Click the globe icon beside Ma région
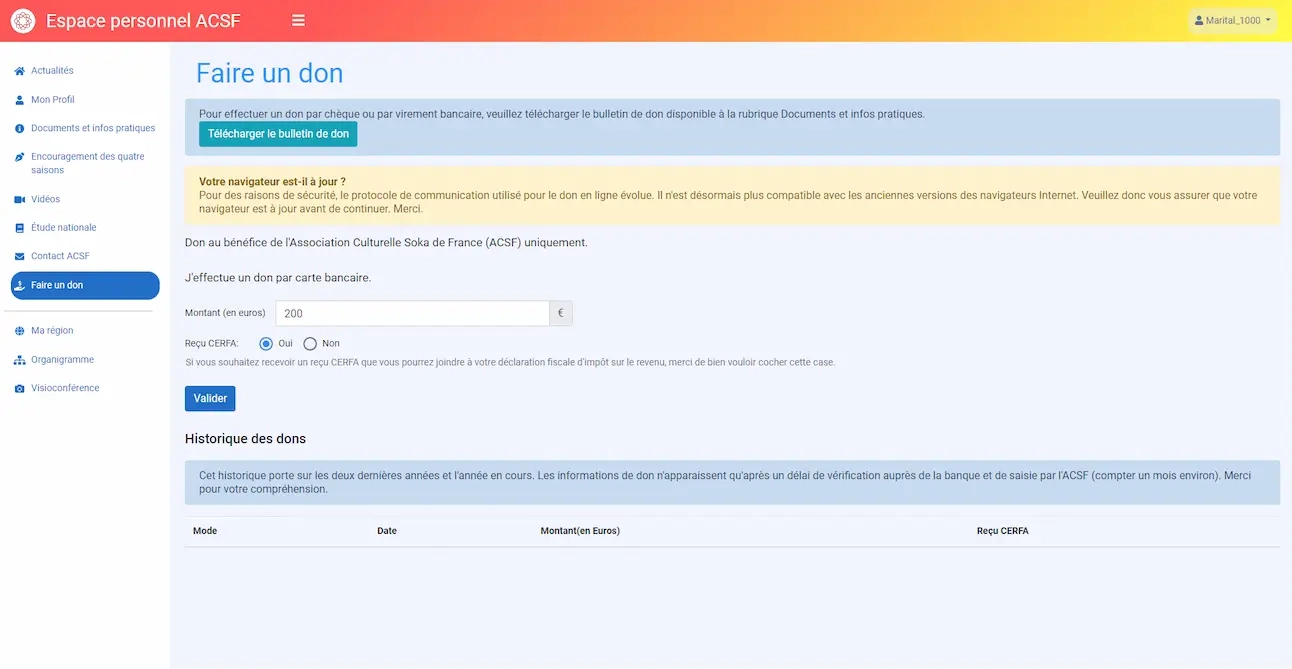The width and height of the screenshot is (1292, 669). pos(19,331)
